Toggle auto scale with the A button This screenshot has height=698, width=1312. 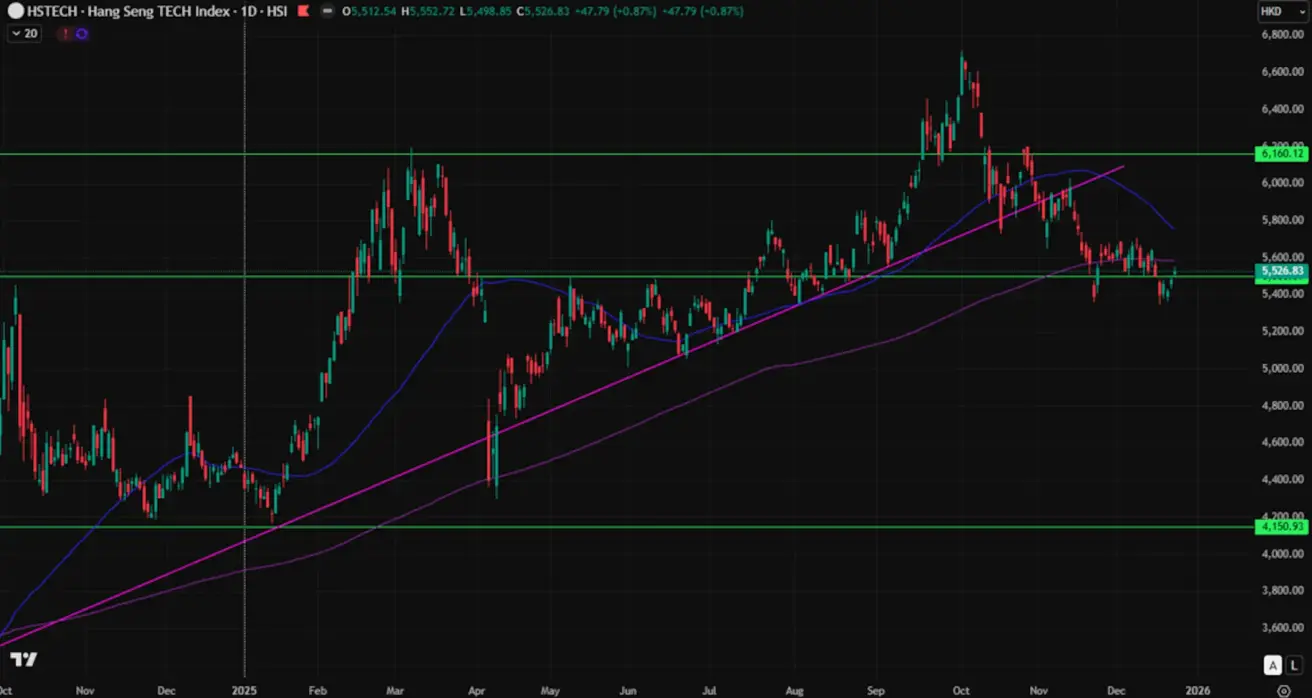[x=1273, y=665]
